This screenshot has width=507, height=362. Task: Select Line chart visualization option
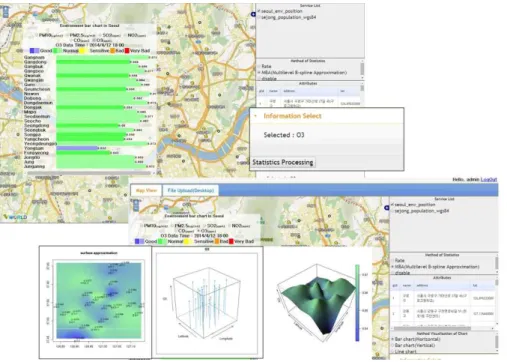point(392,351)
